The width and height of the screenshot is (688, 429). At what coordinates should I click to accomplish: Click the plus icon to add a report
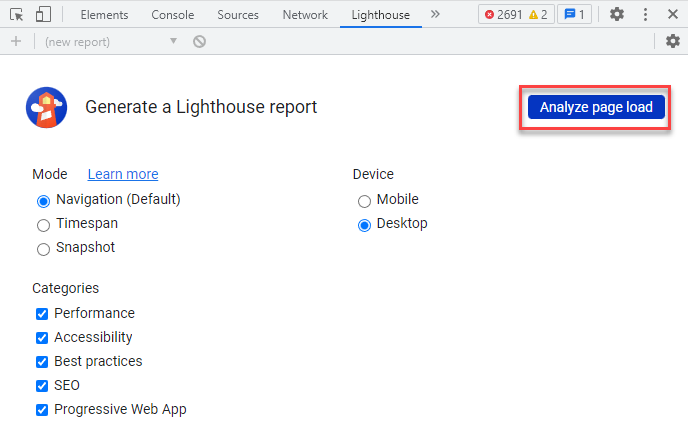[x=16, y=41]
